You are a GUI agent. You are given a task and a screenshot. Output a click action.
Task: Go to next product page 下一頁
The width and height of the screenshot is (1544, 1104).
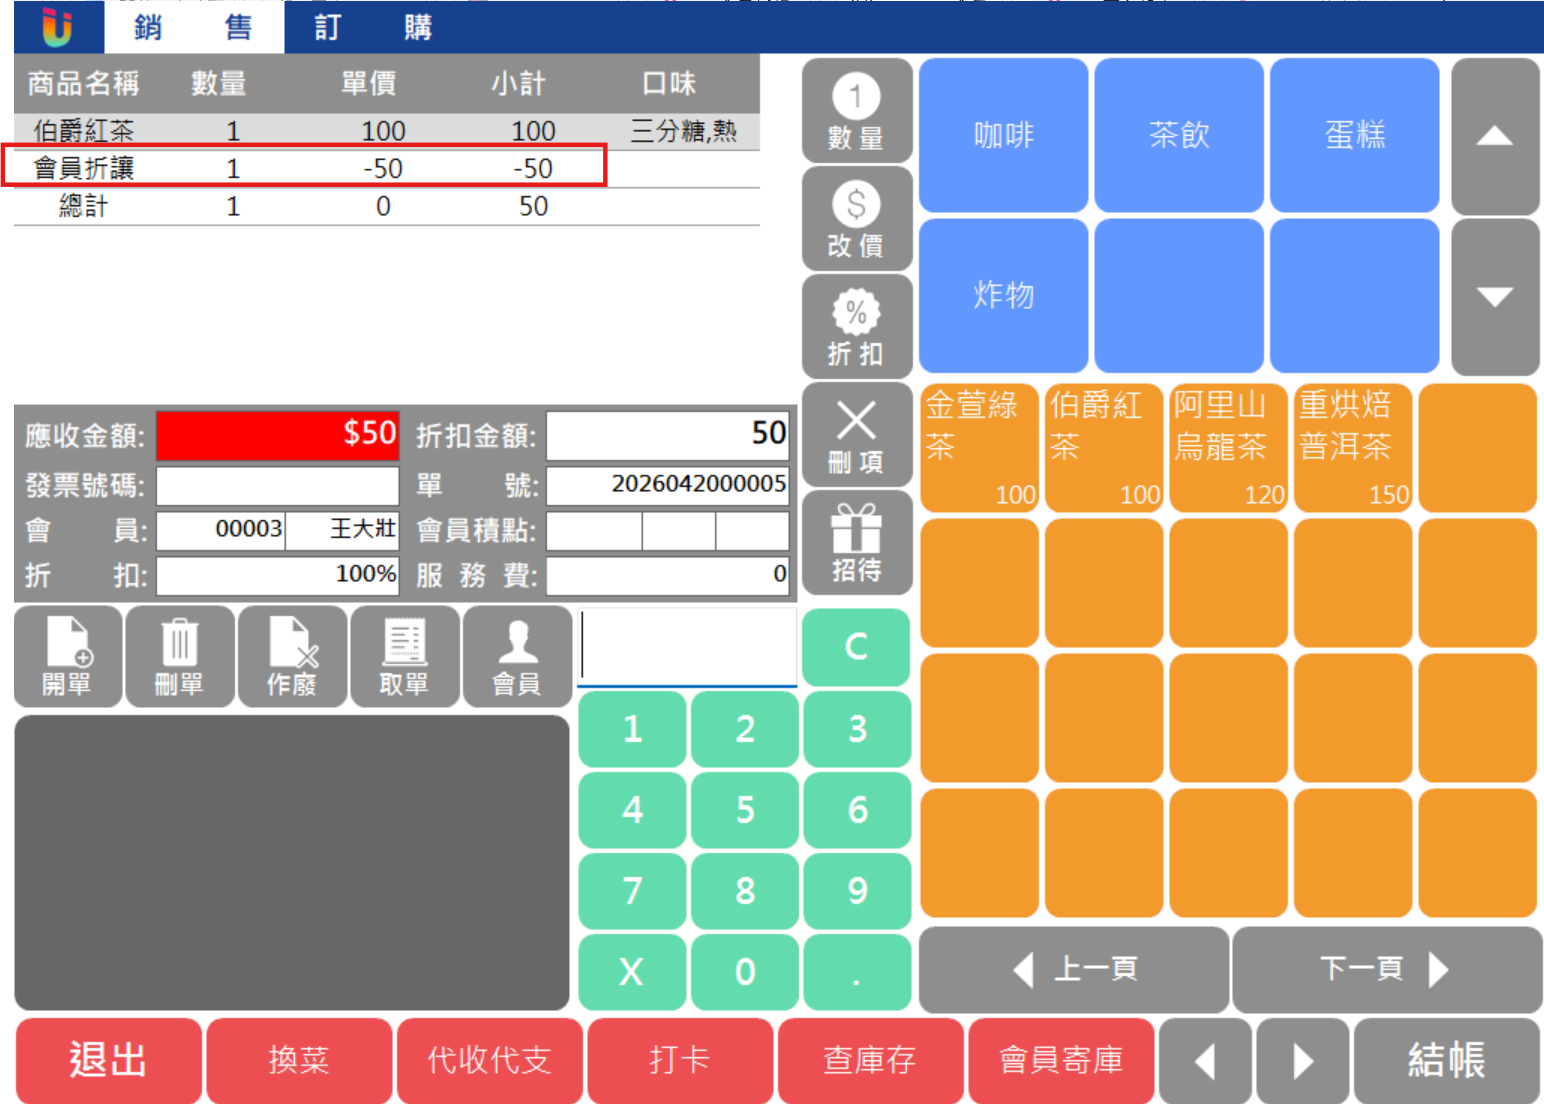(x=1386, y=969)
